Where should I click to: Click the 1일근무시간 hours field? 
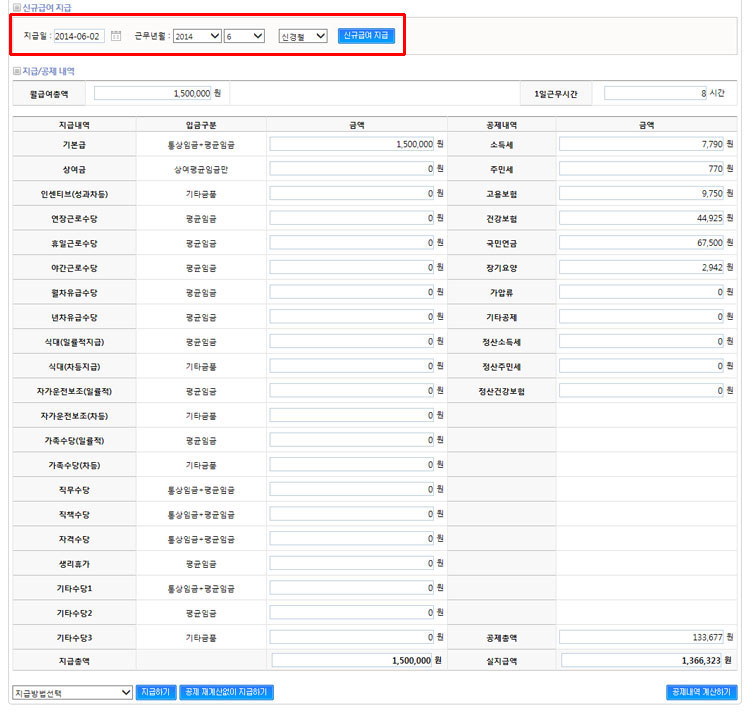[x=656, y=93]
